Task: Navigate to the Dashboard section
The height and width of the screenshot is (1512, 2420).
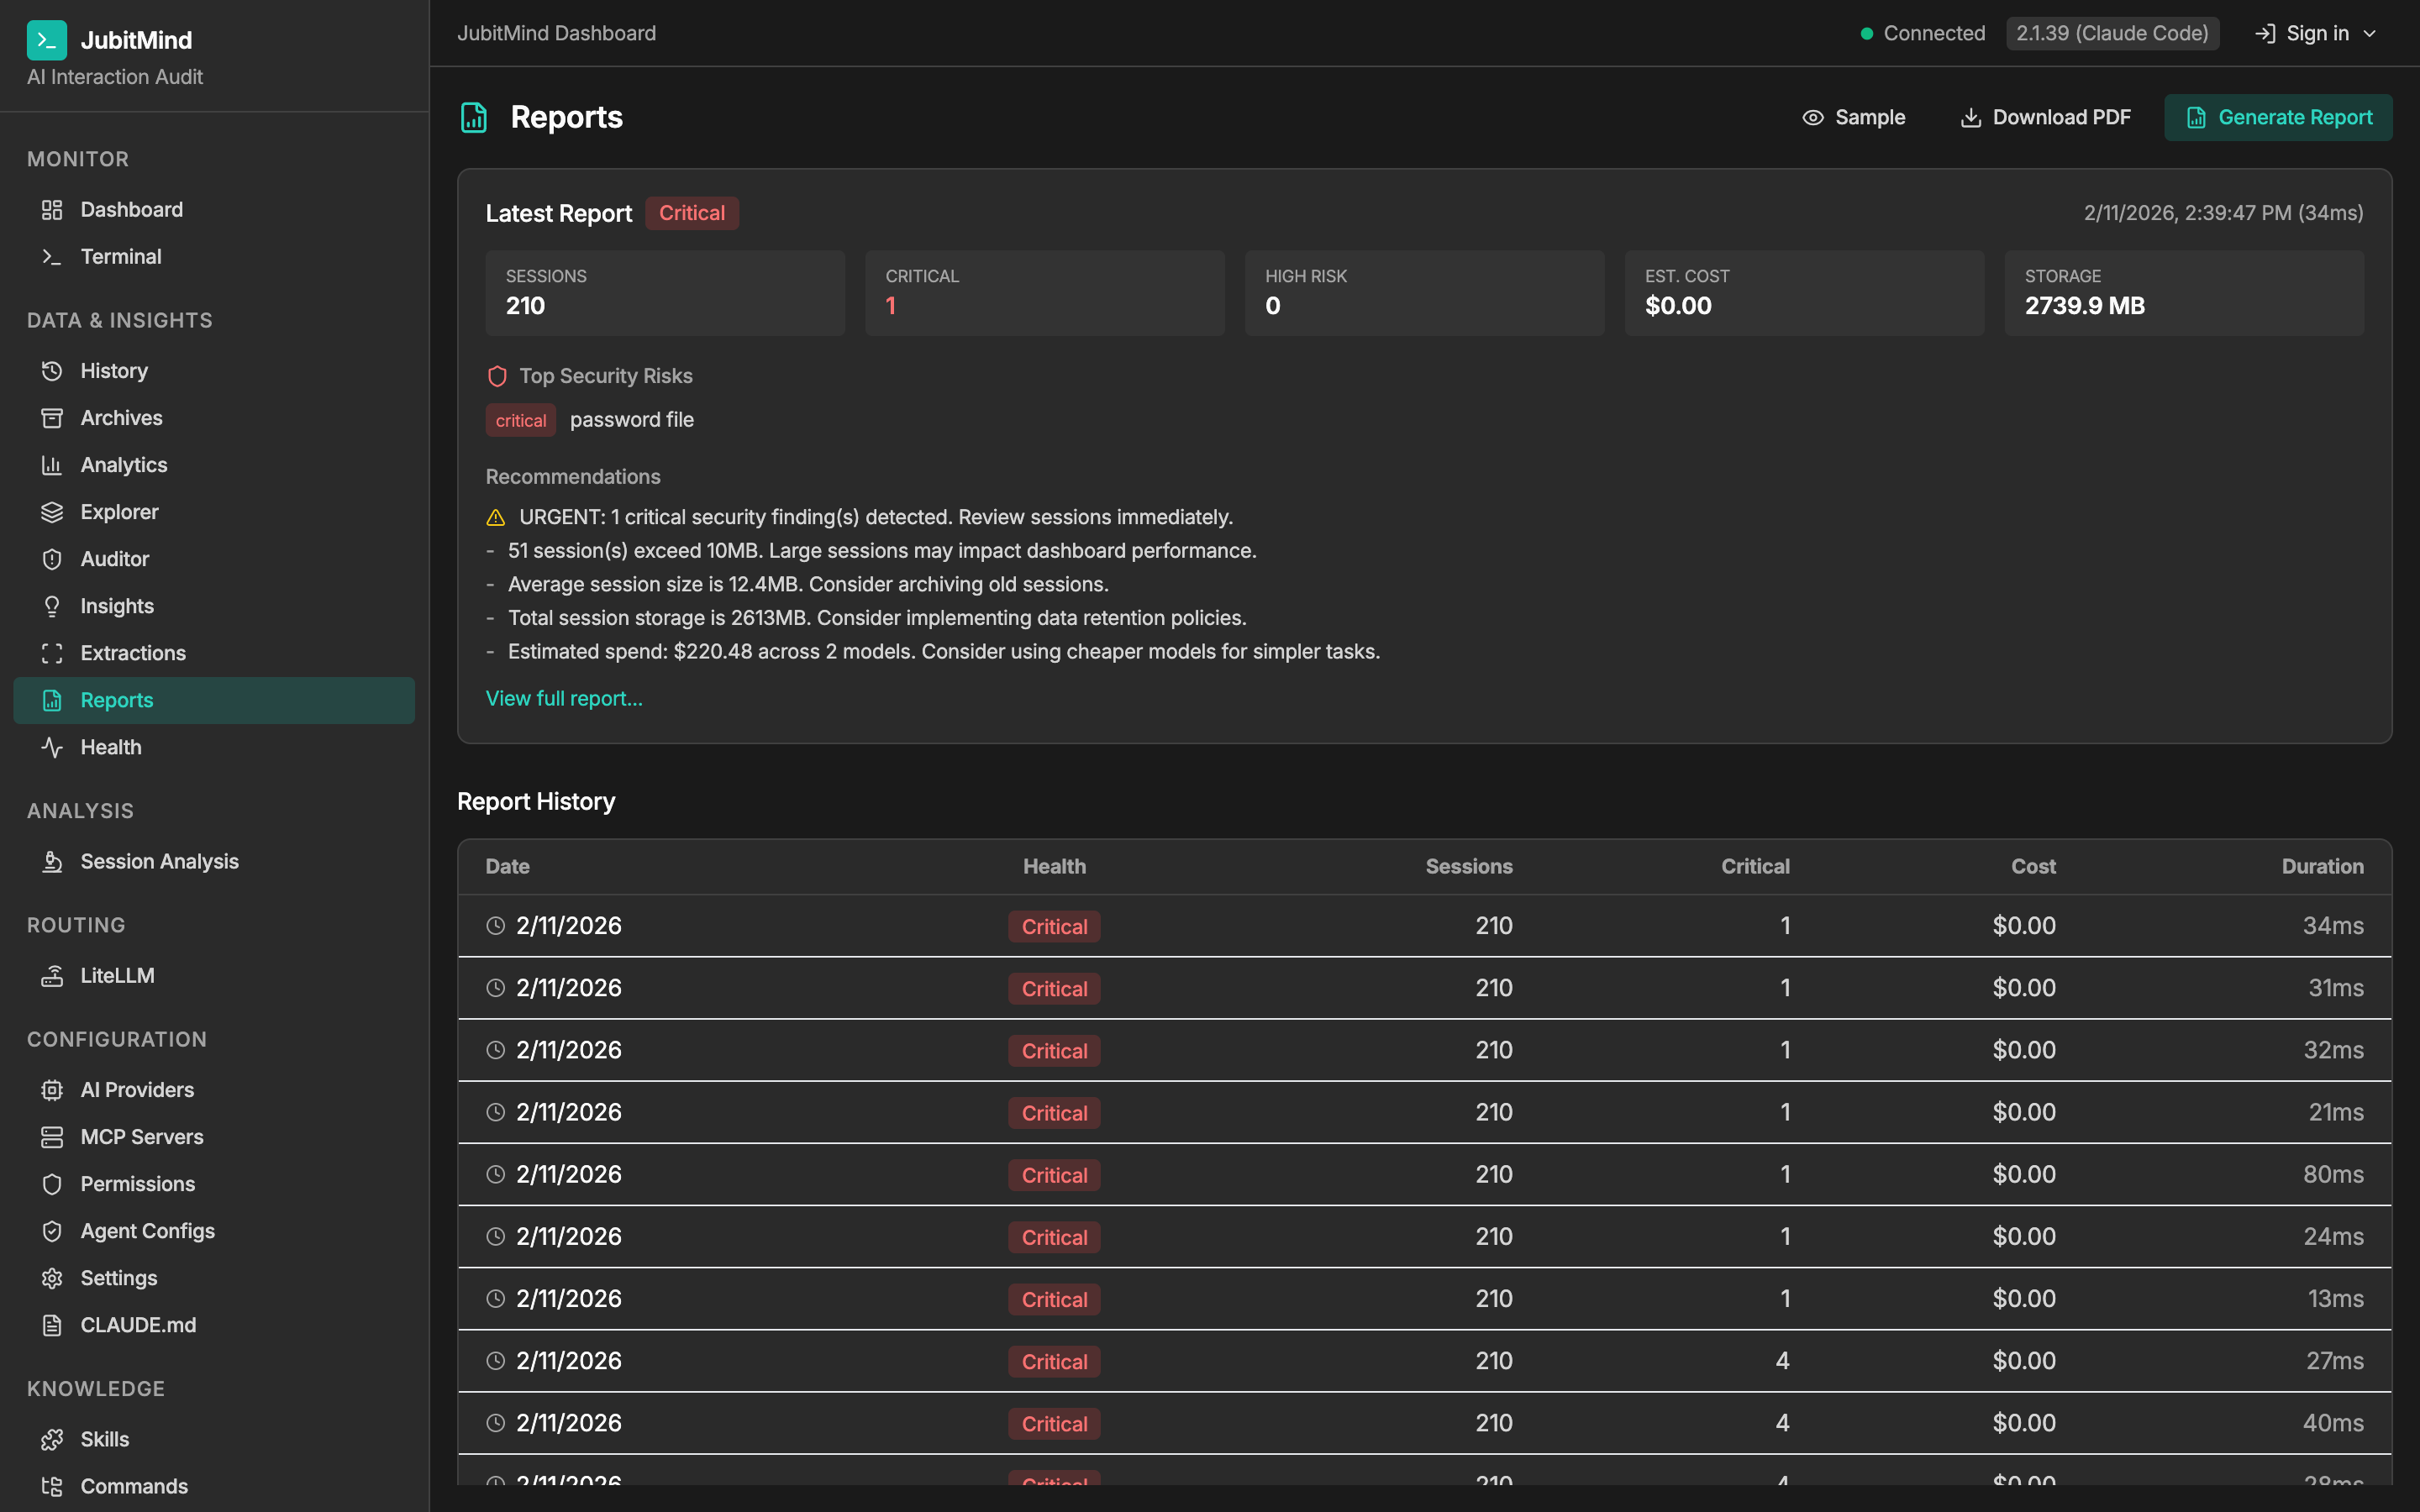Action: pyautogui.click(x=131, y=209)
